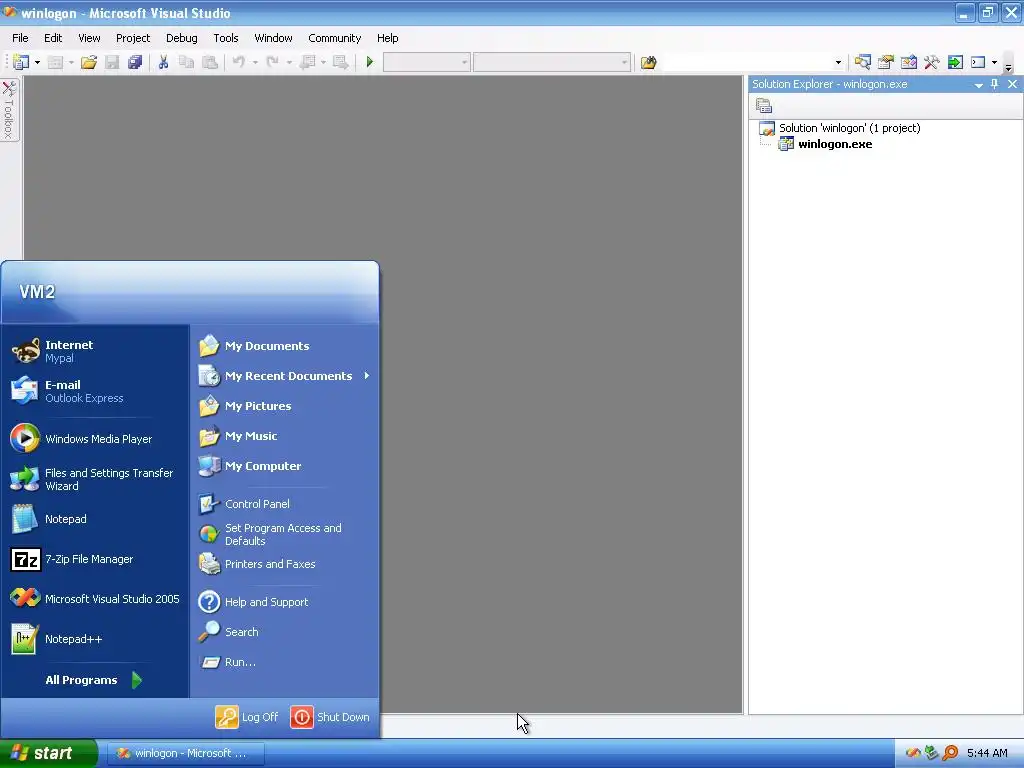
Task: Open 7-Zip File Manager
Action: coord(95,559)
